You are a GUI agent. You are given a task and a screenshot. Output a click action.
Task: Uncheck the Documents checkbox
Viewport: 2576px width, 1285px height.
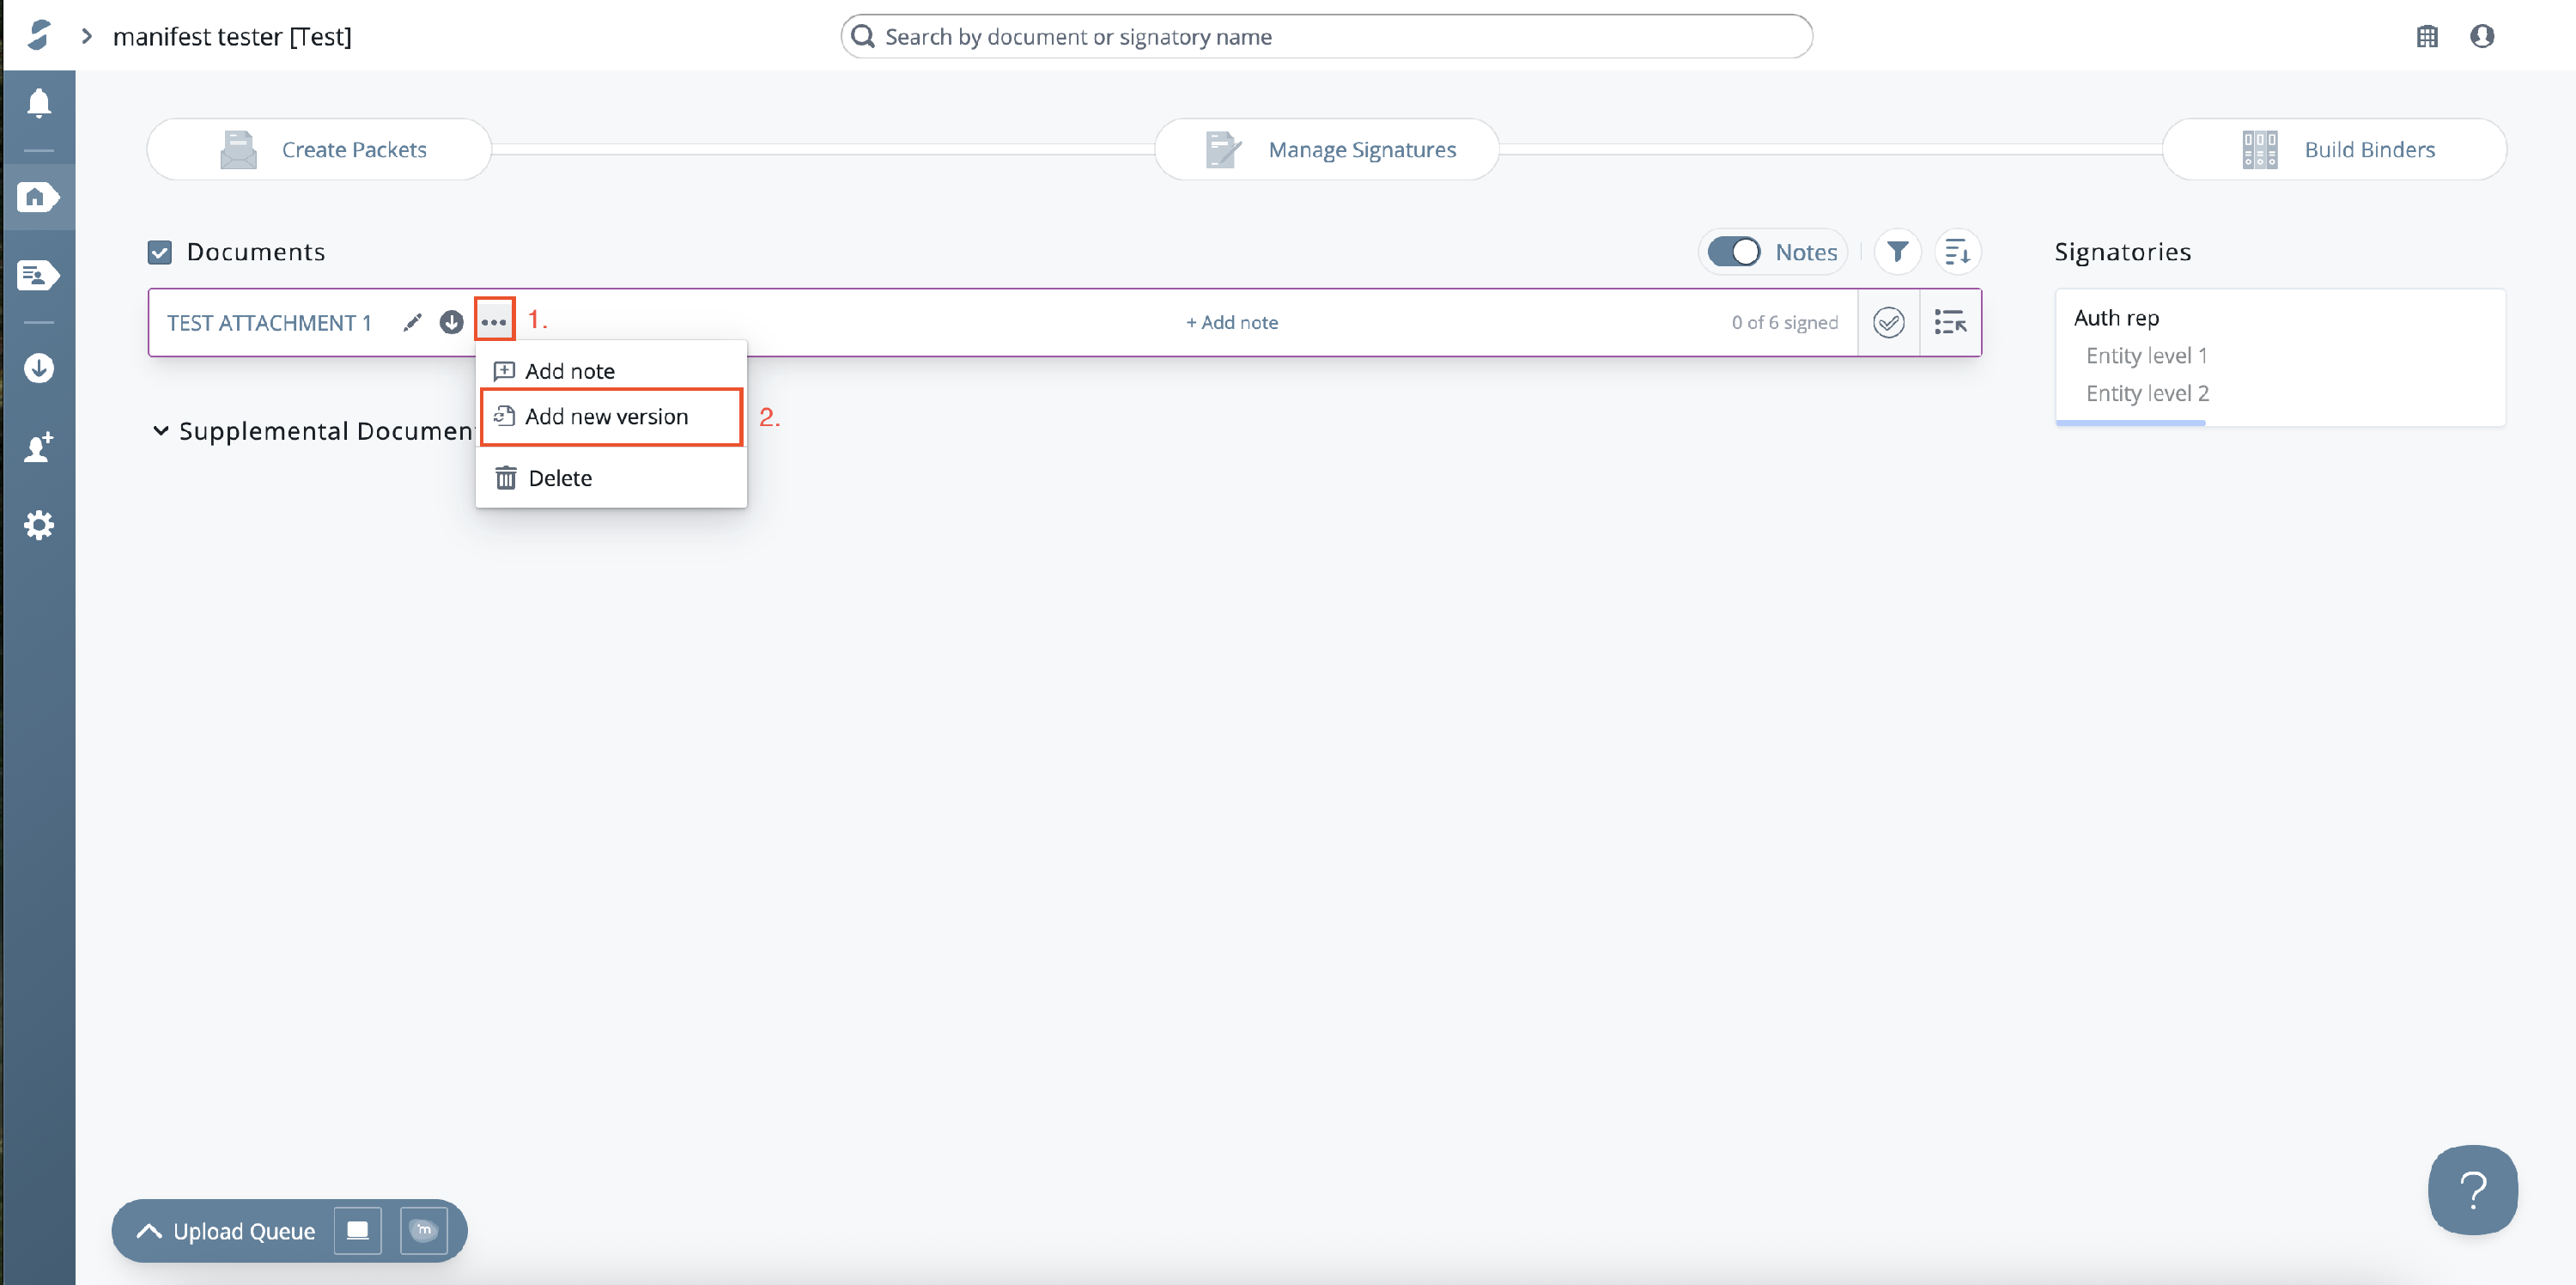pos(160,252)
